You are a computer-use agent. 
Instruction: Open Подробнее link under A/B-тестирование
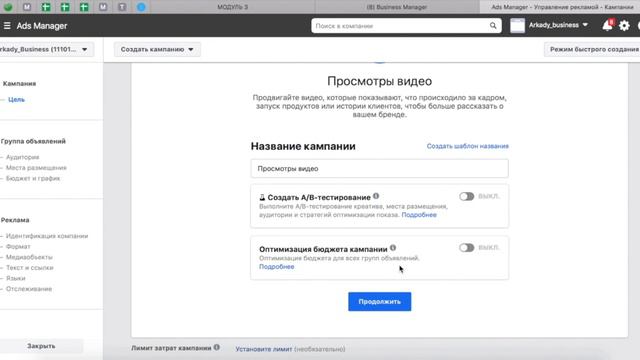click(419, 215)
